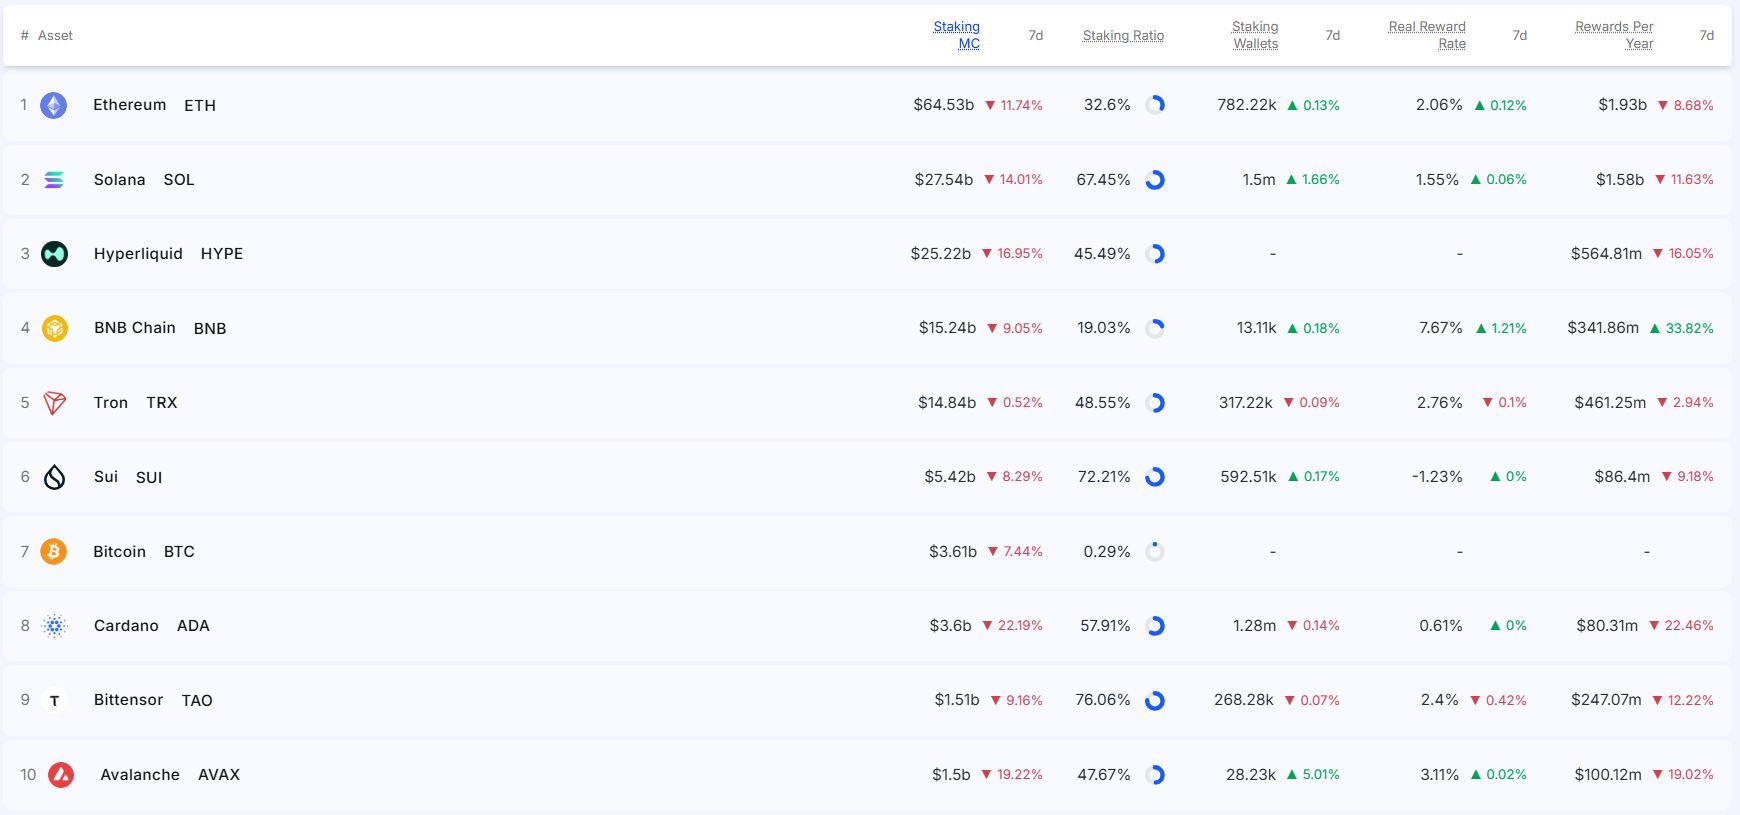Click the Cardano logo icon
Screen dimensions: 1740x815
(54, 626)
